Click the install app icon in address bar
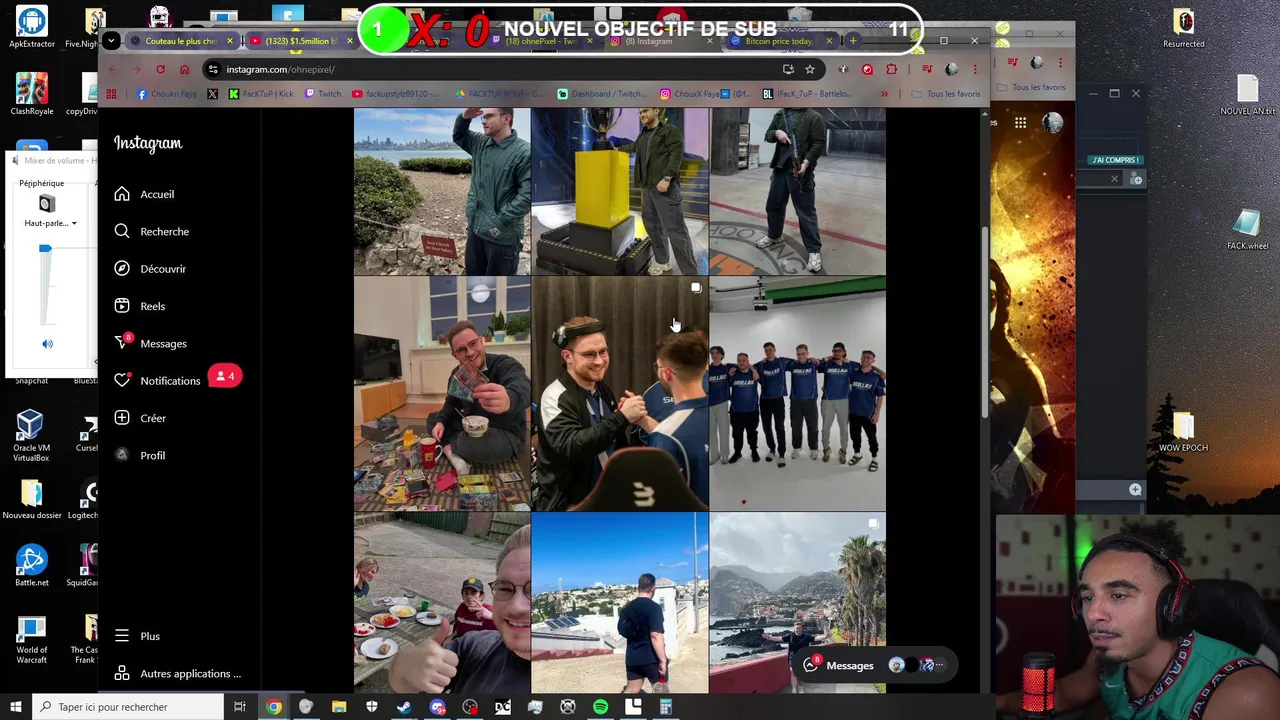The height and width of the screenshot is (720, 1280). (788, 69)
